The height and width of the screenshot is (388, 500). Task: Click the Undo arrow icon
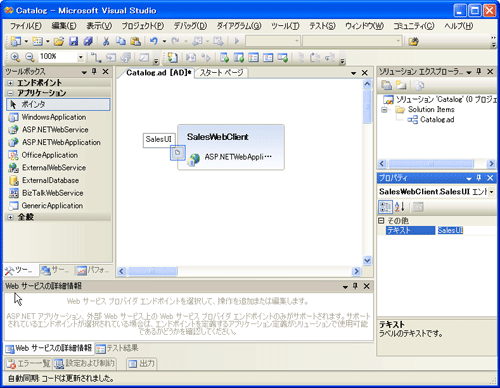coord(153,41)
